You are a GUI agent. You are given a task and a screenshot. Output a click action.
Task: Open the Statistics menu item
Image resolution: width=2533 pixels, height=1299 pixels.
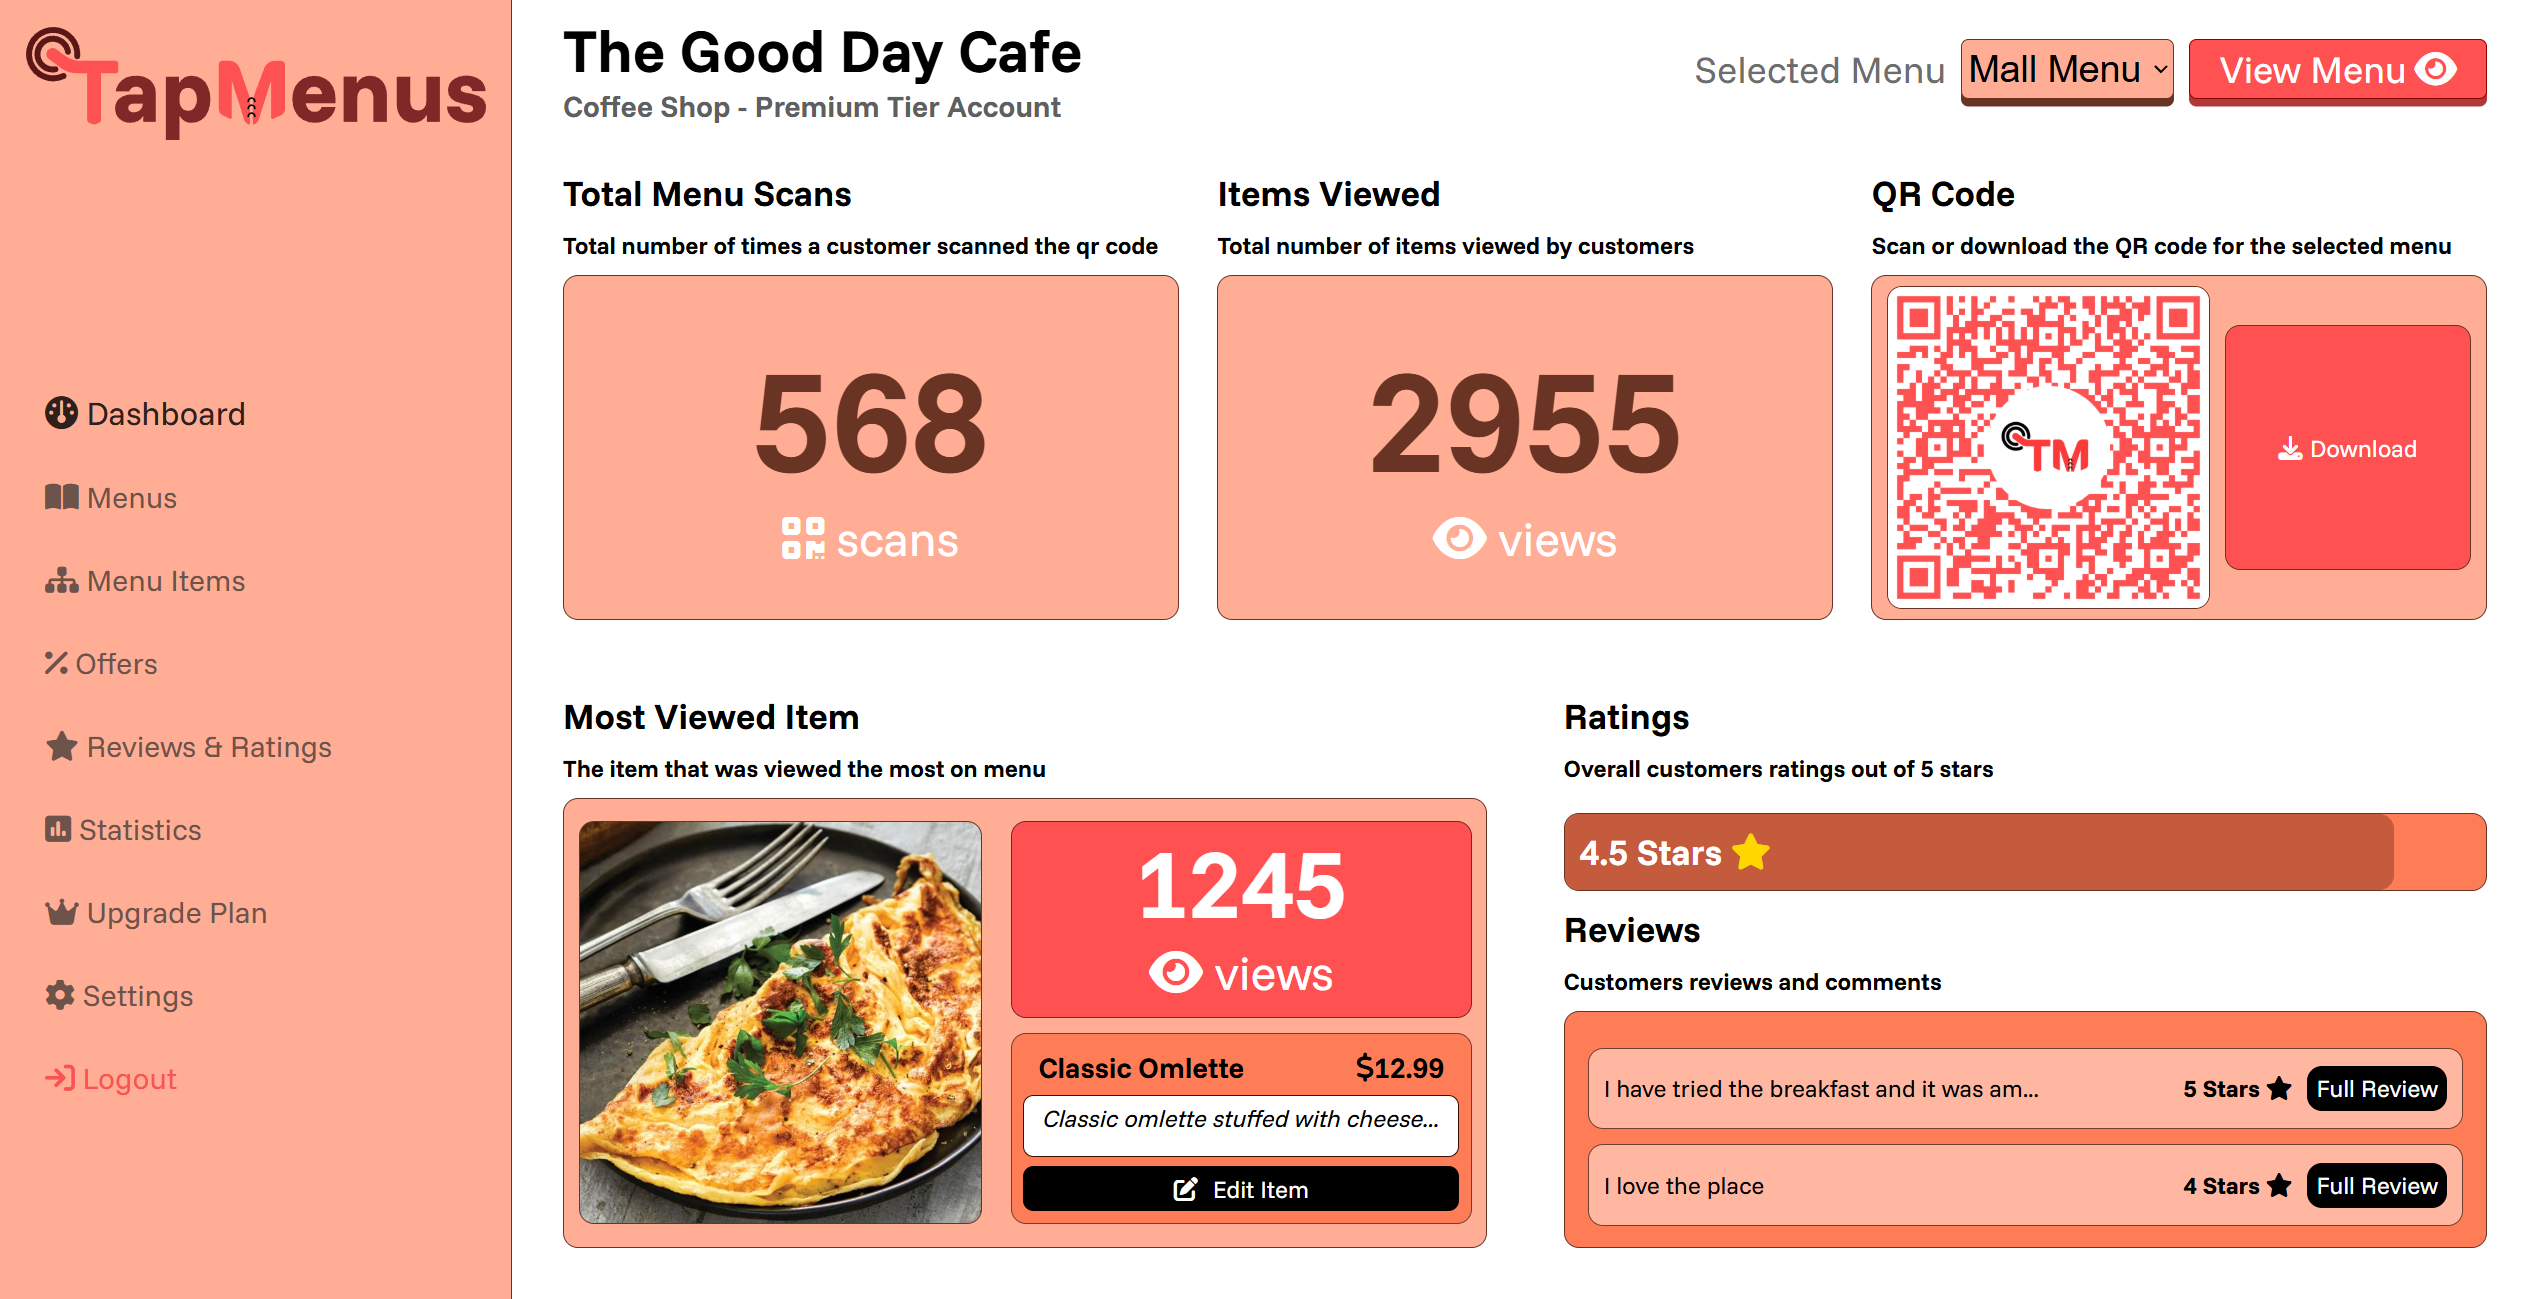(x=139, y=830)
